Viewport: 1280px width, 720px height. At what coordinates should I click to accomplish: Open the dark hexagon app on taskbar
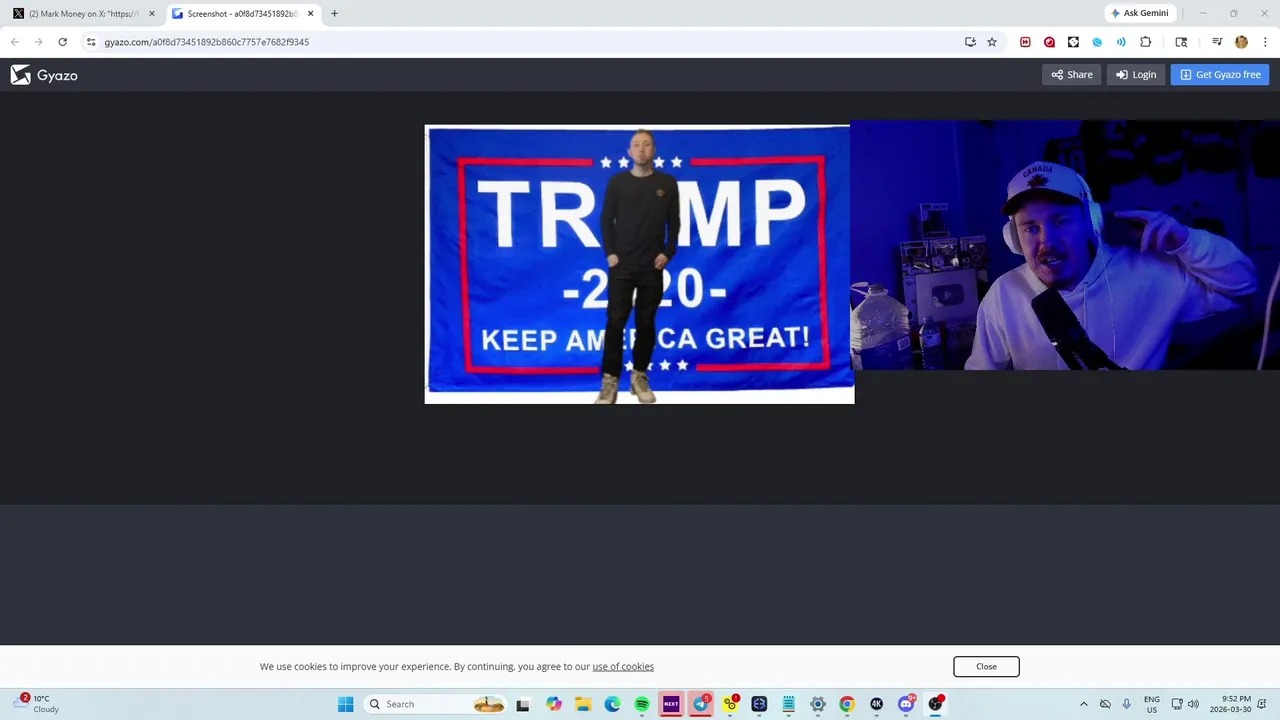tap(759, 704)
